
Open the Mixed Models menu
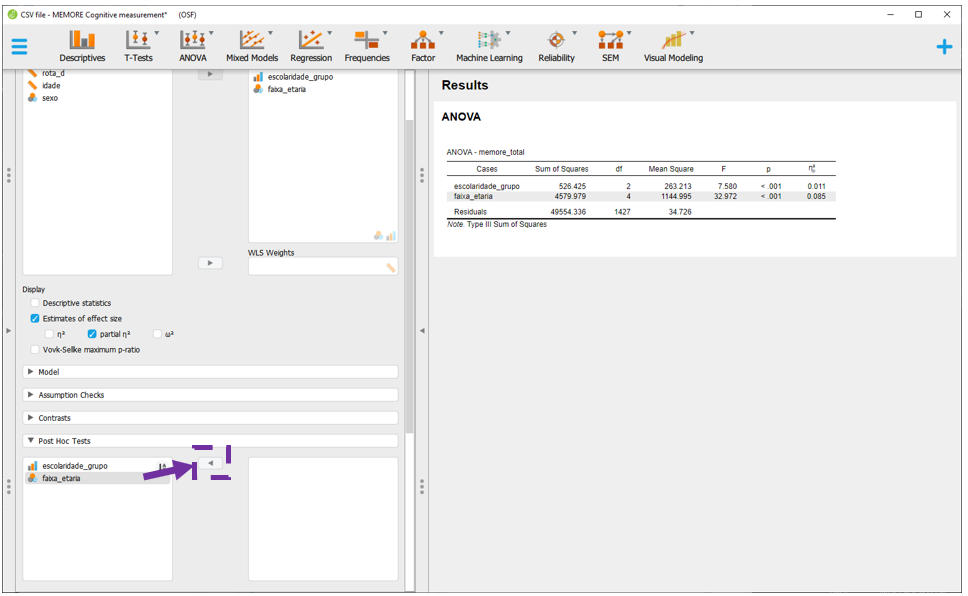point(251,46)
